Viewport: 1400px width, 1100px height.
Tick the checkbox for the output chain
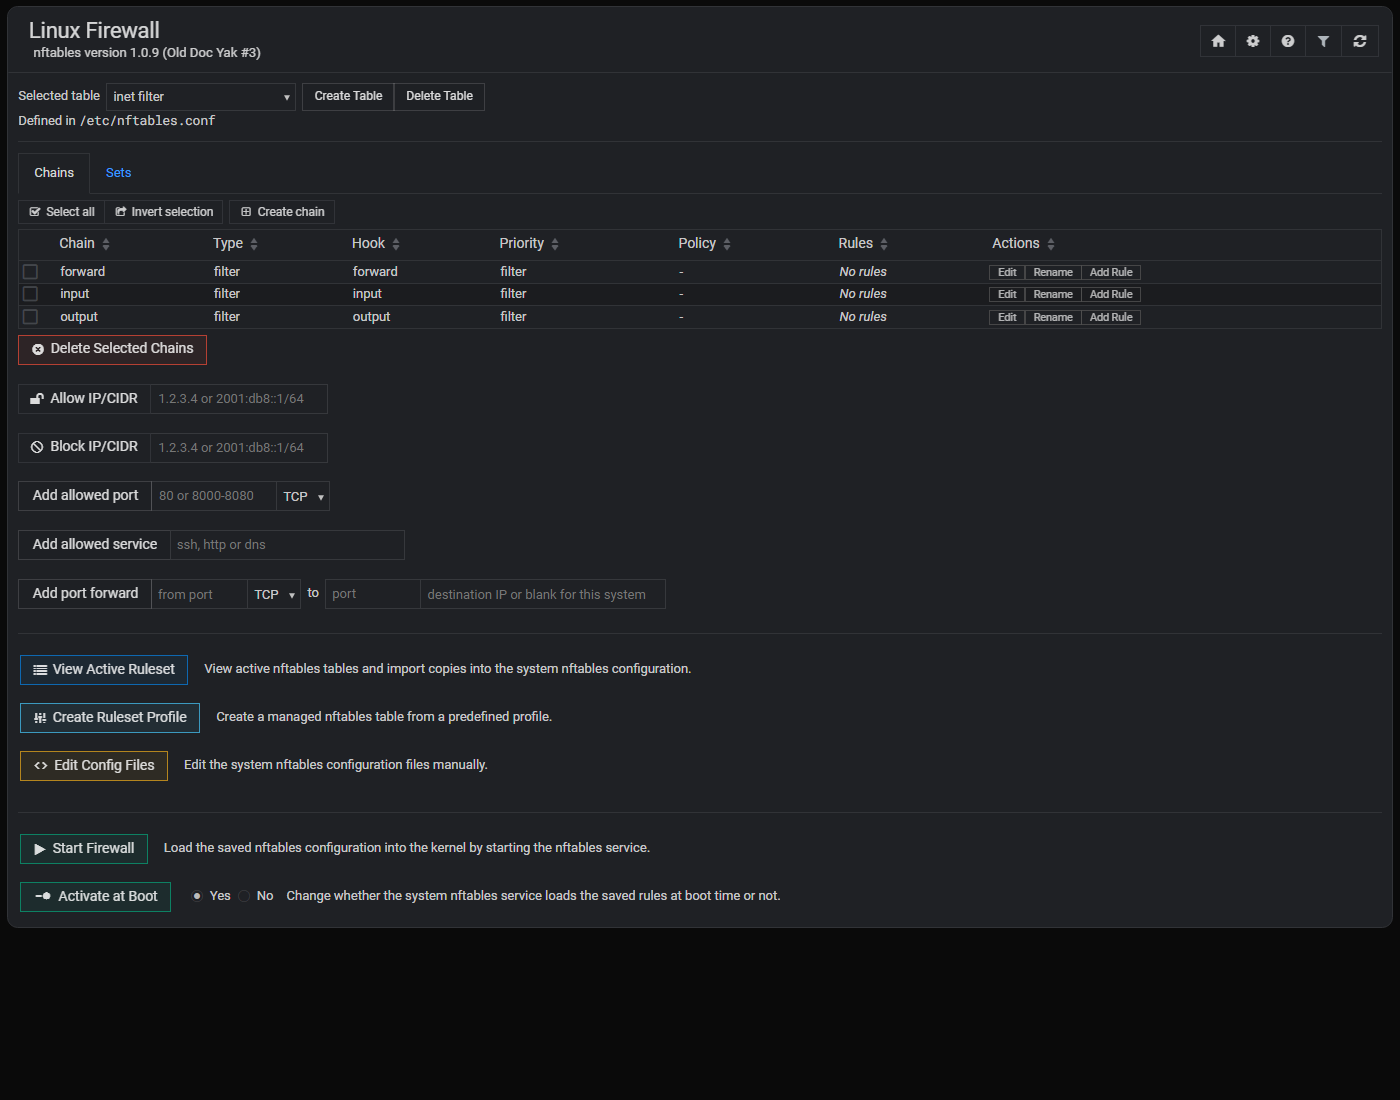click(30, 317)
